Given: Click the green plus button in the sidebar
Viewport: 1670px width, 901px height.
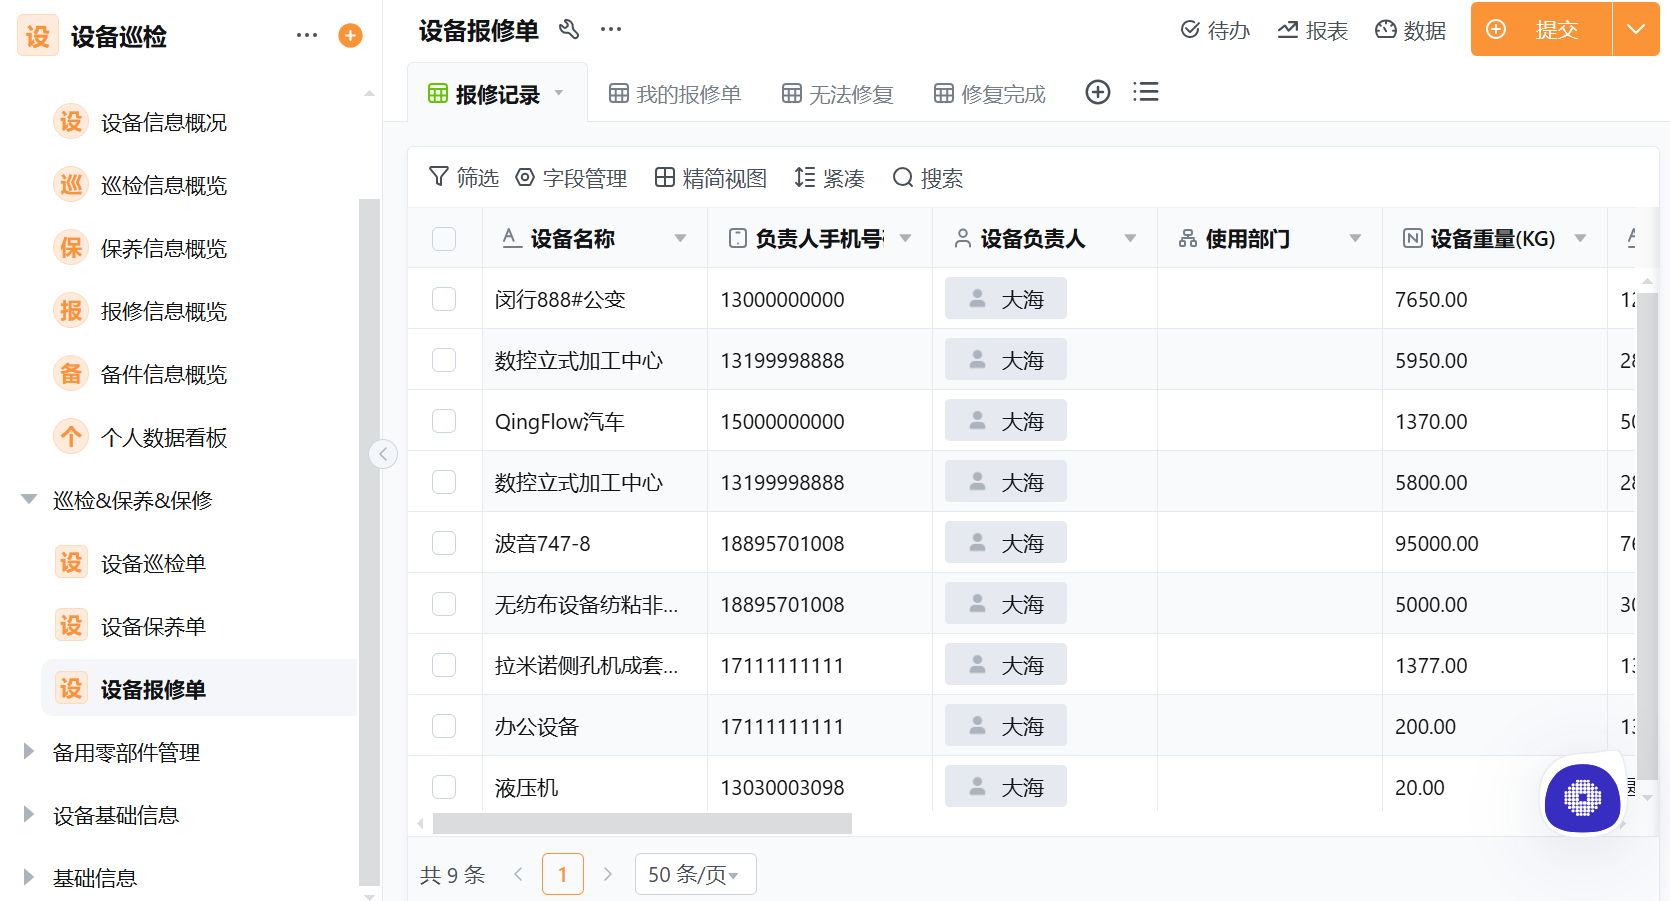Looking at the screenshot, I should coord(349,35).
